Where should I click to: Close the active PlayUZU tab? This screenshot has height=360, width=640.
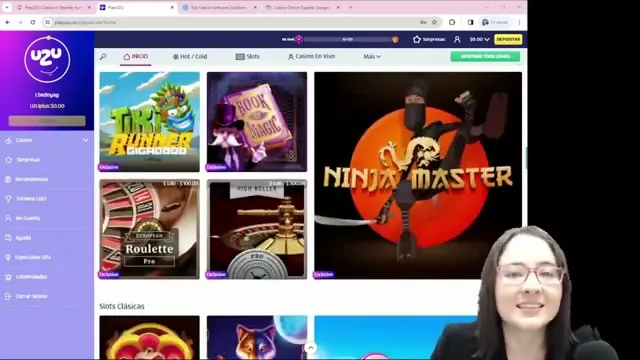pos(172,7)
